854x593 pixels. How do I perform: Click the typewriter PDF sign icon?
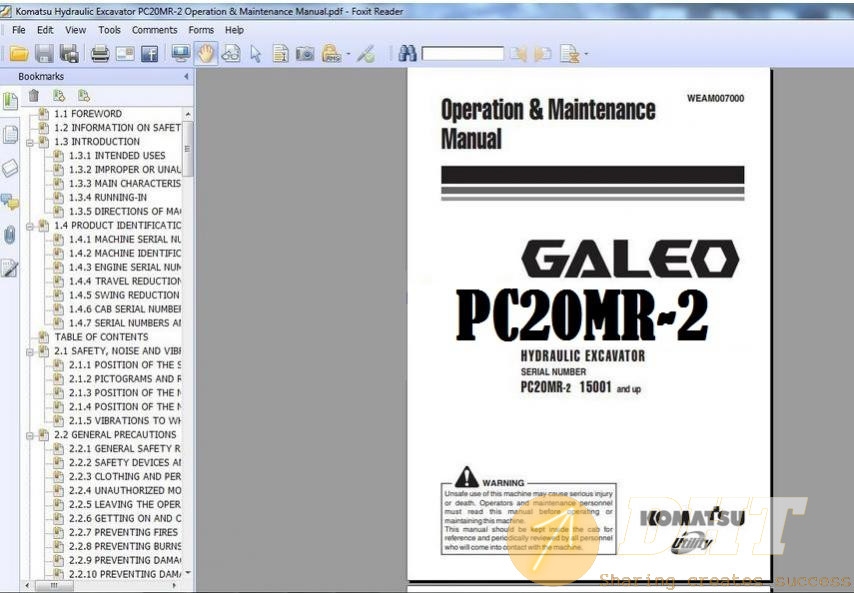(331, 53)
